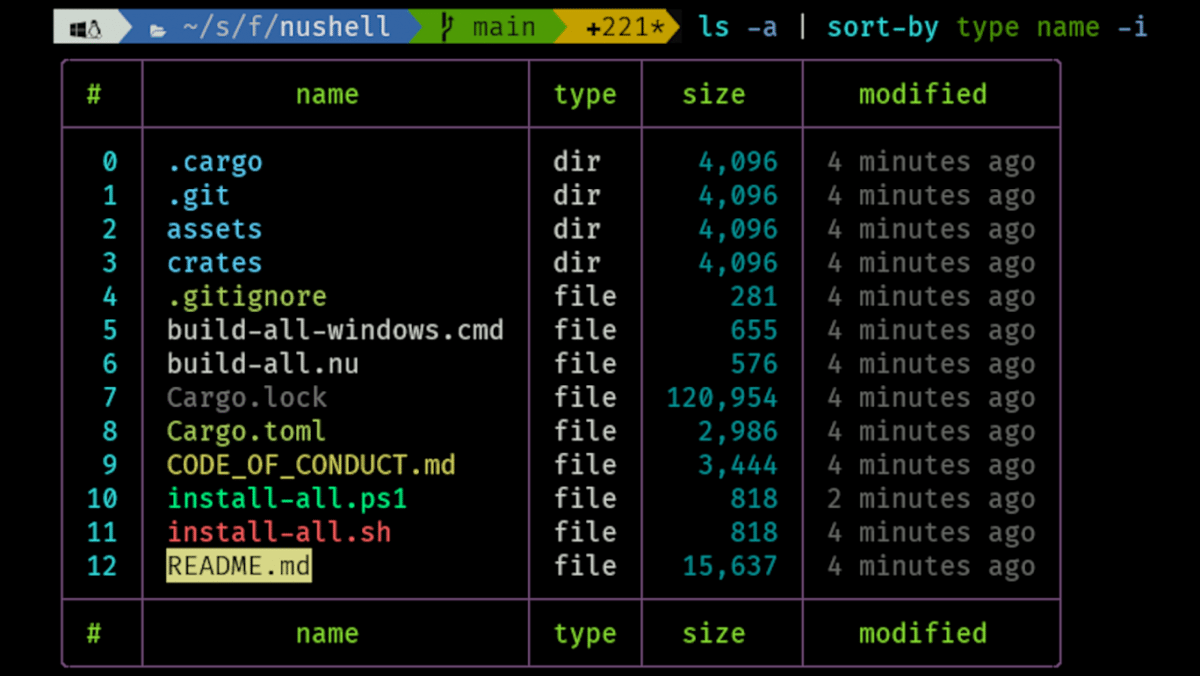Image resolution: width=1200 pixels, height=676 pixels.
Task: Click the +221* git changes segment
Action: pyautogui.click(x=625, y=28)
